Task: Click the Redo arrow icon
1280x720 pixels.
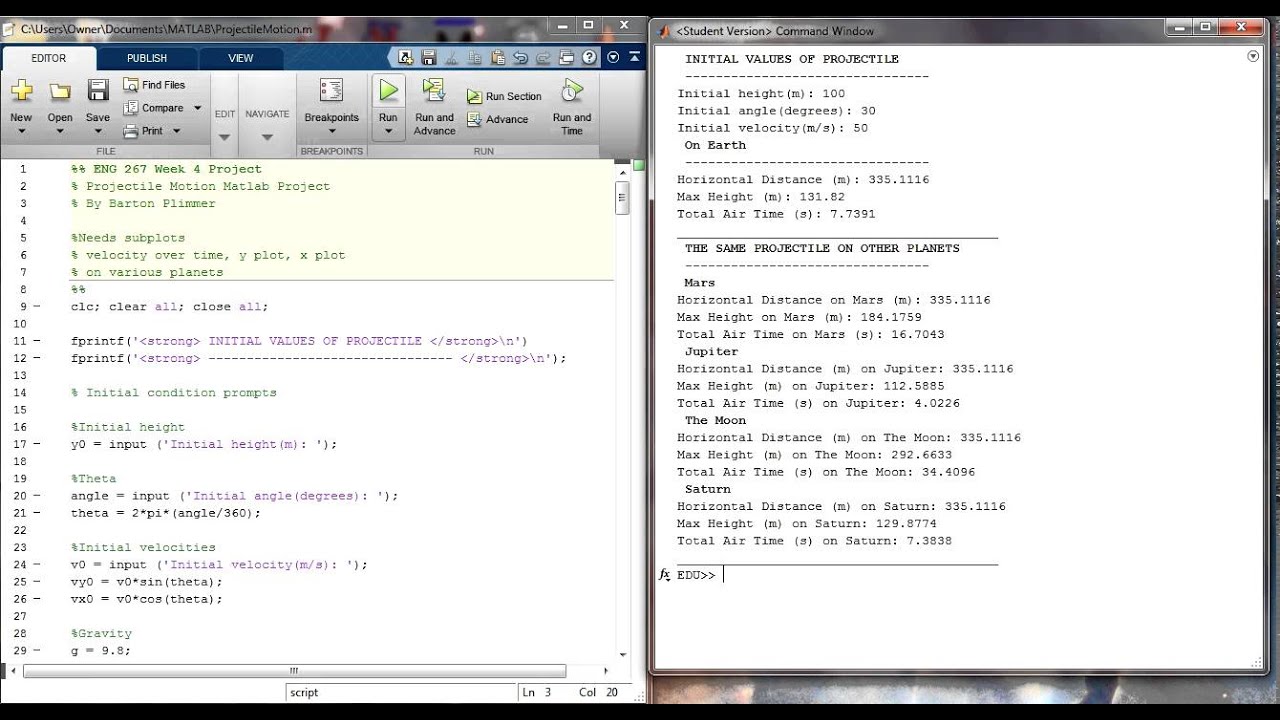Action: point(543,57)
